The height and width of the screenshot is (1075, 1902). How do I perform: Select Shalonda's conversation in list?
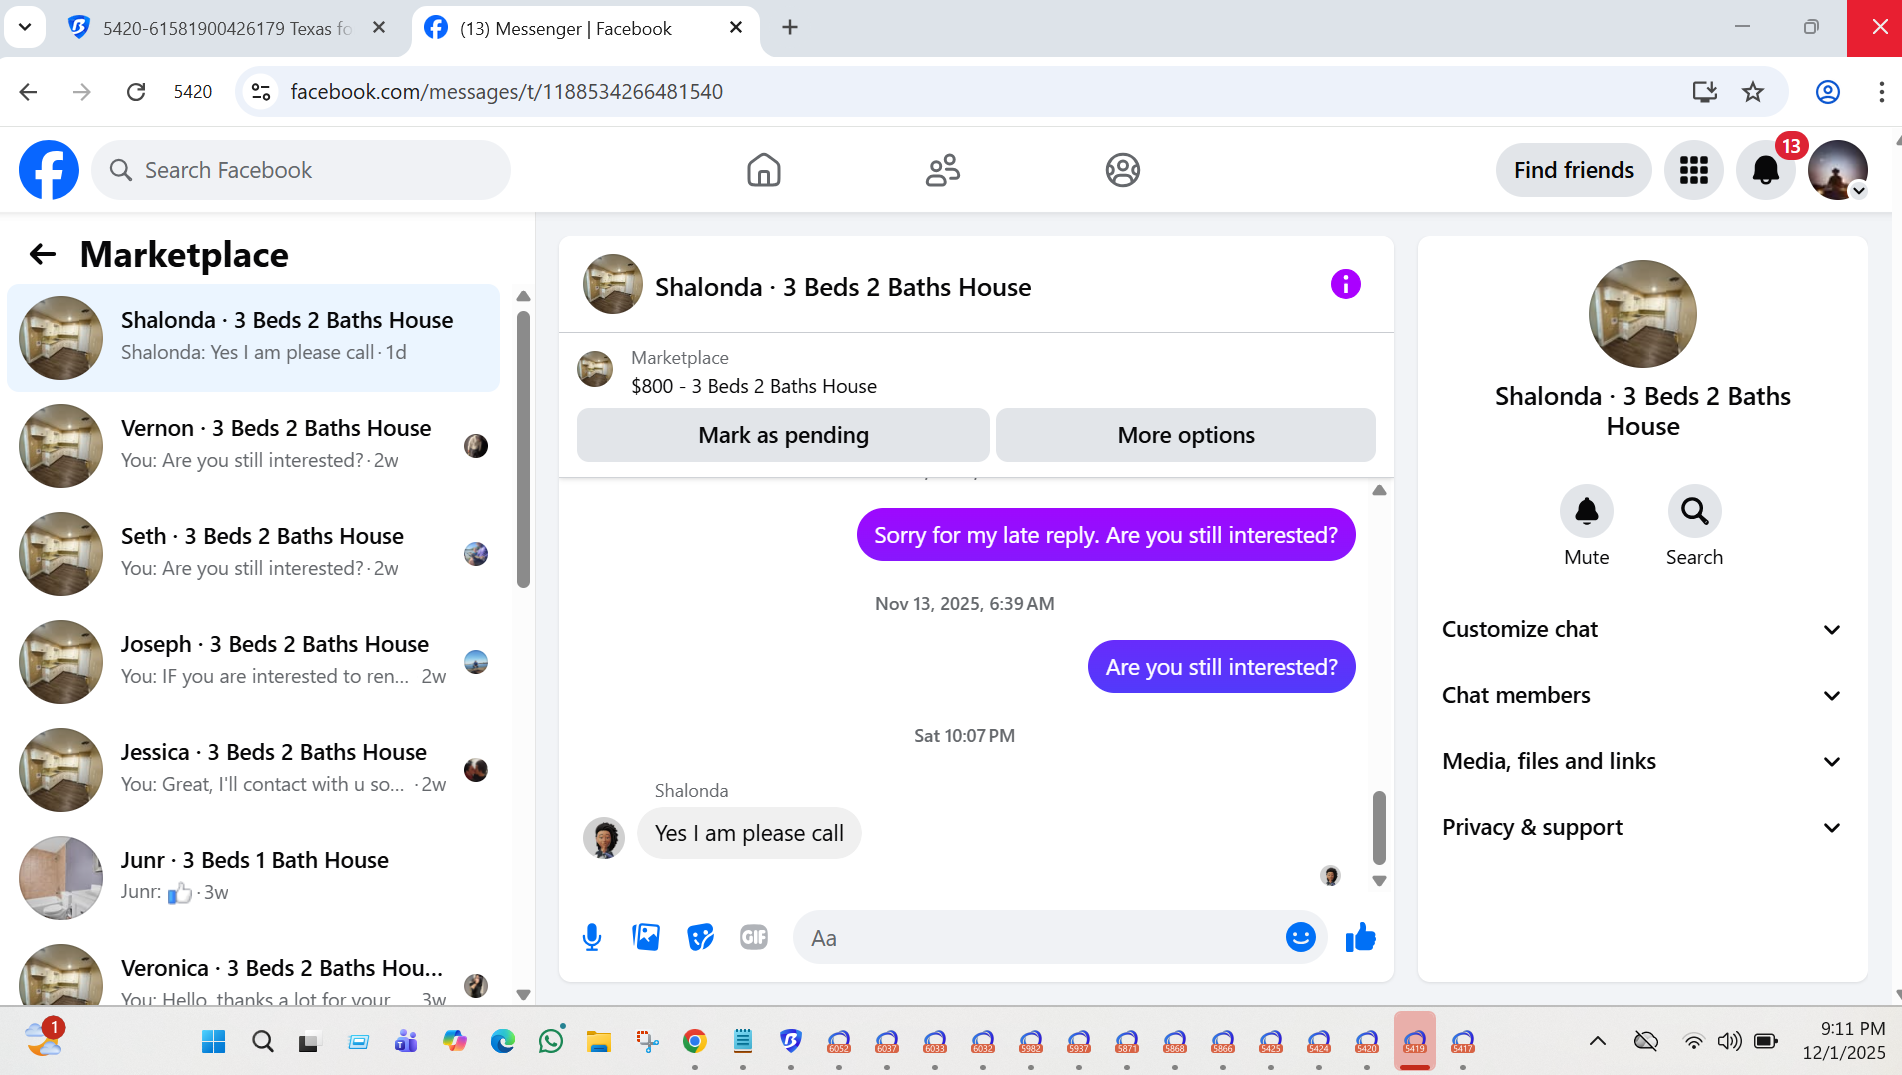pyautogui.click(x=254, y=338)
